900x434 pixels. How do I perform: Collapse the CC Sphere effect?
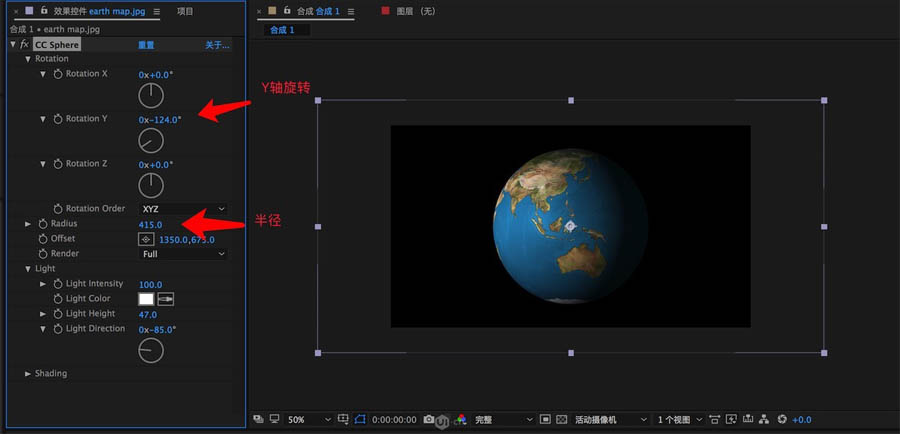13,44
